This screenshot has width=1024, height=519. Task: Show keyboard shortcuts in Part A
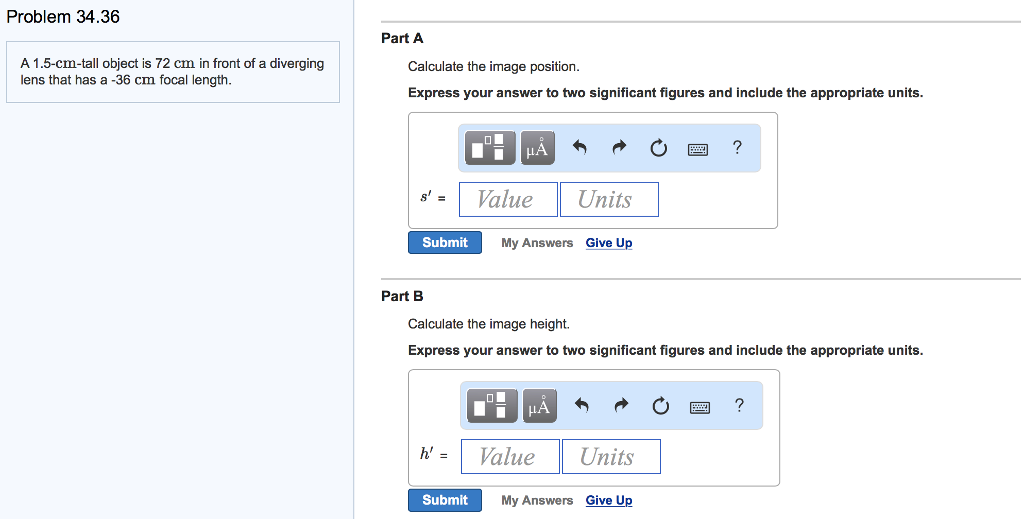[698, 149]
